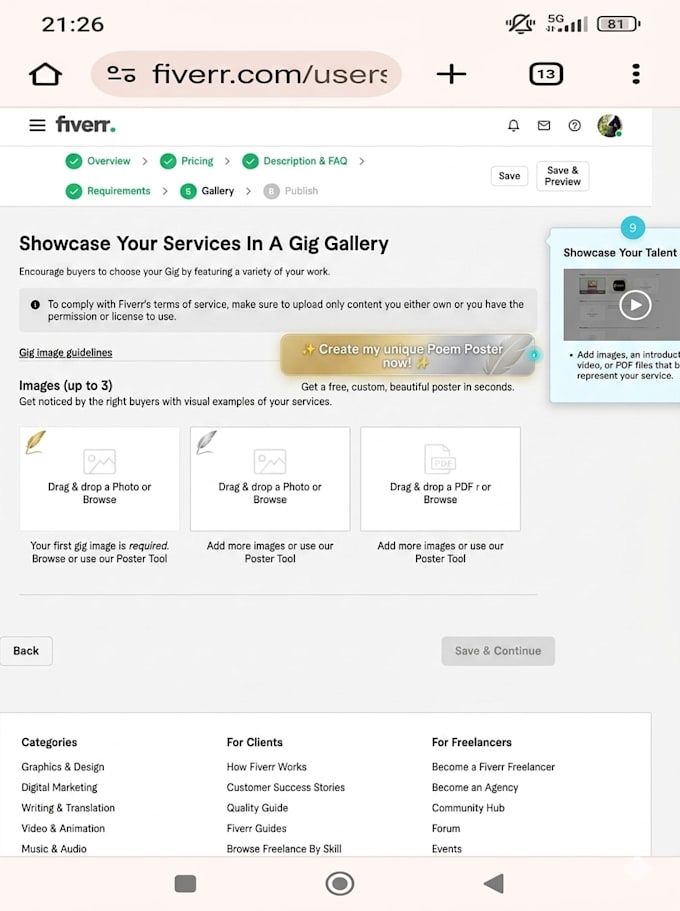Tap Android recent apps button

point(185,884)
